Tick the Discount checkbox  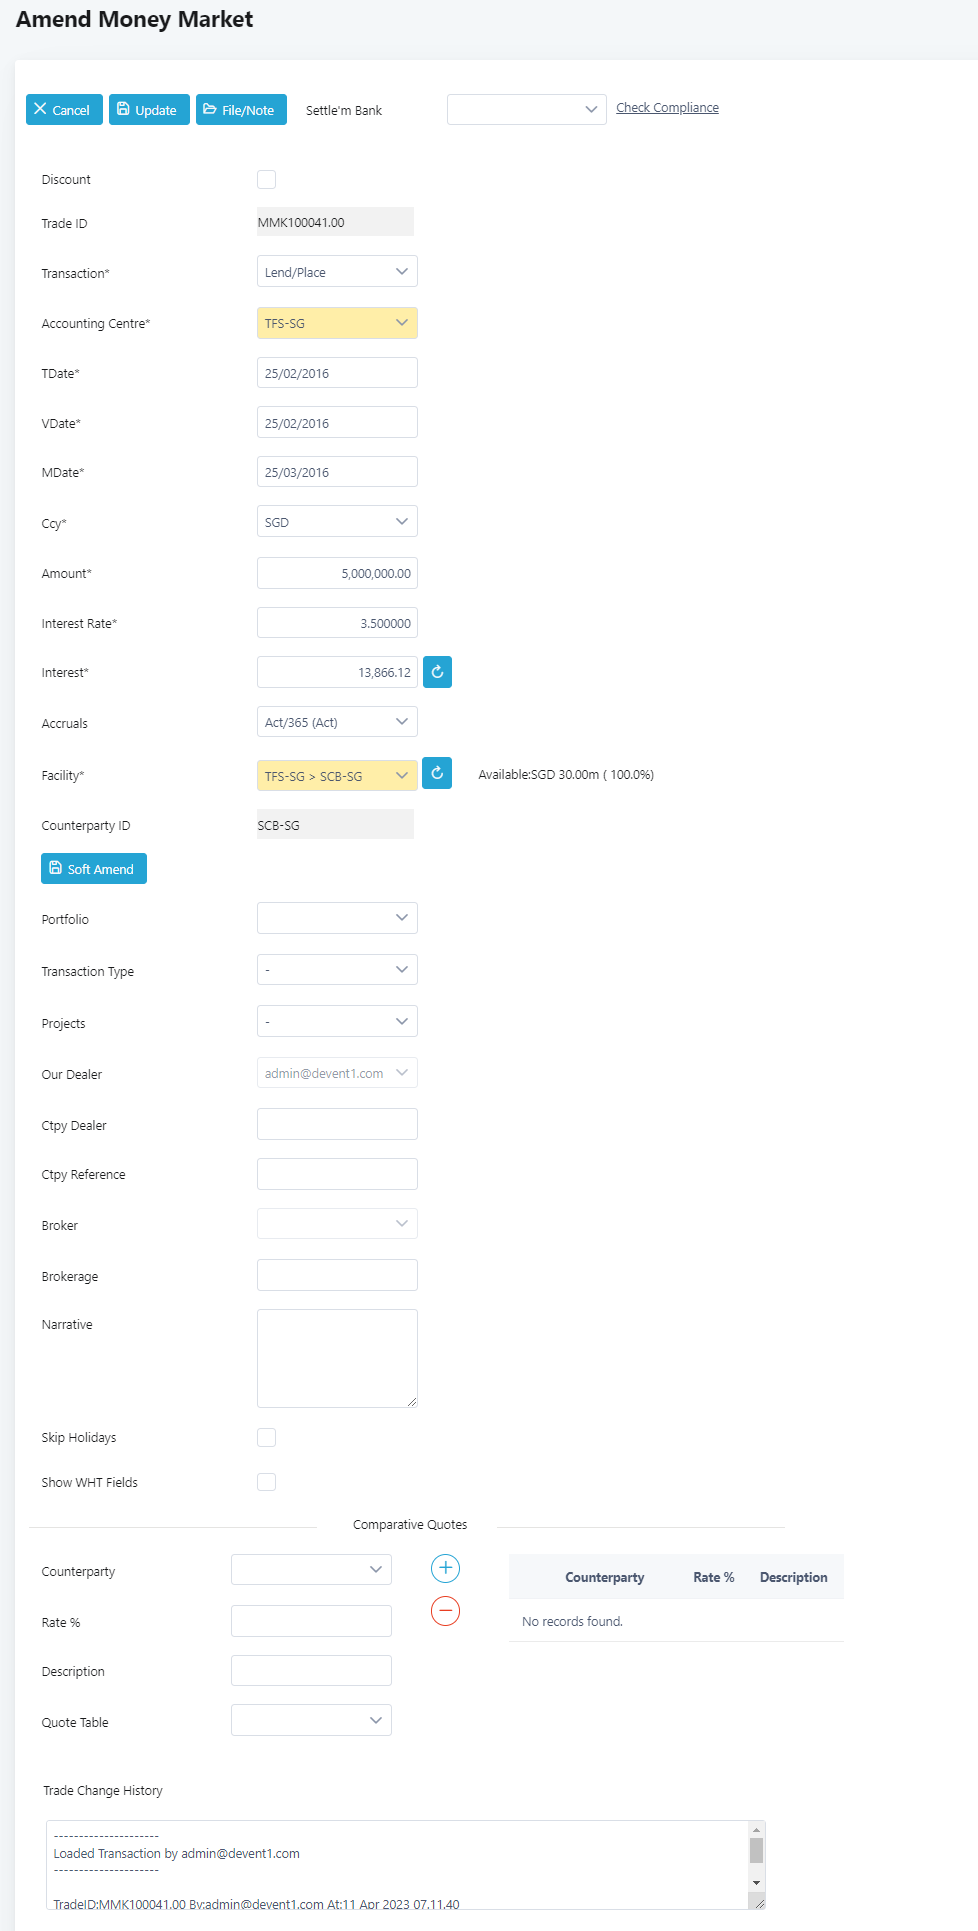[x=266, y=180]
